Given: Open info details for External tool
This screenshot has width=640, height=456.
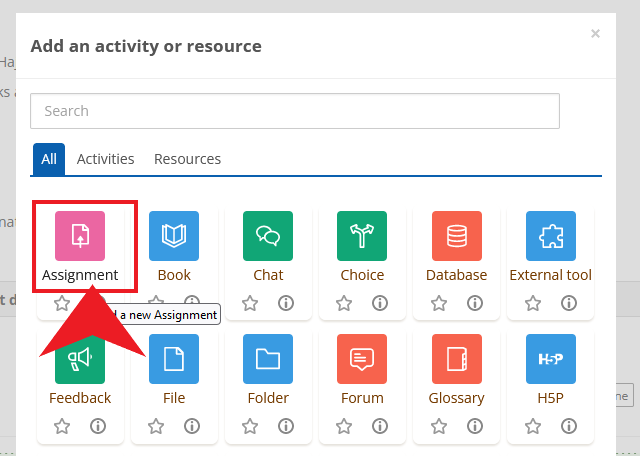Looking at the screenshot, I should (x=568, y=303).
